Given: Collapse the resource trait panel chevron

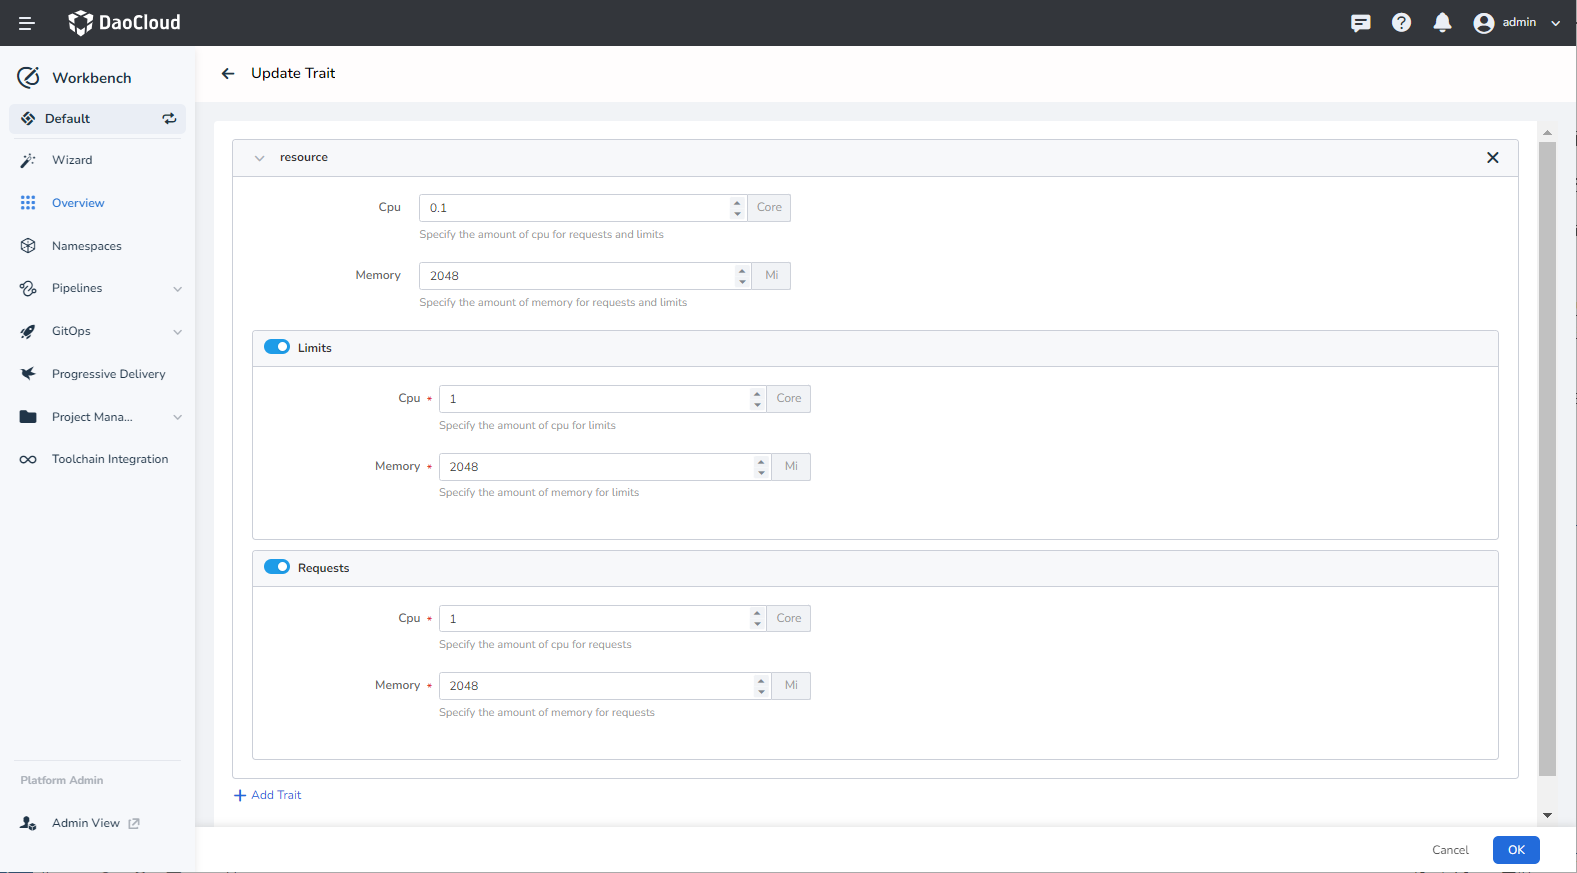Looking at the screenshot, I should click(x=260, y=158).
